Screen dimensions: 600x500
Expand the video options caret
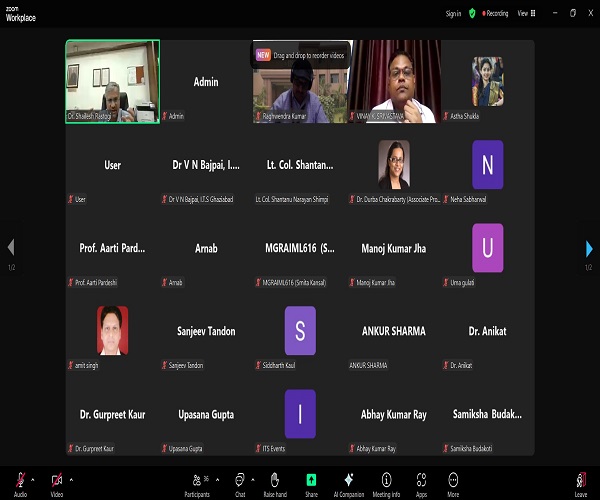(71, 479)
